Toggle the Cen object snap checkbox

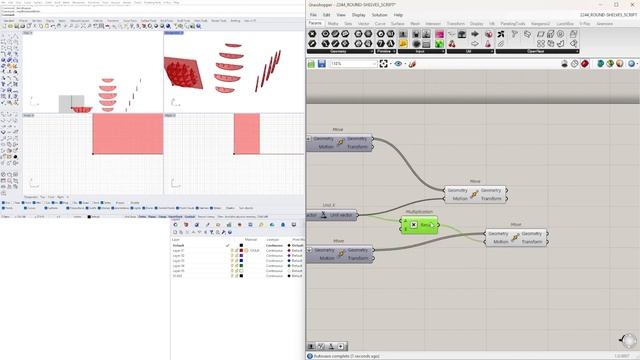point(44,202)
